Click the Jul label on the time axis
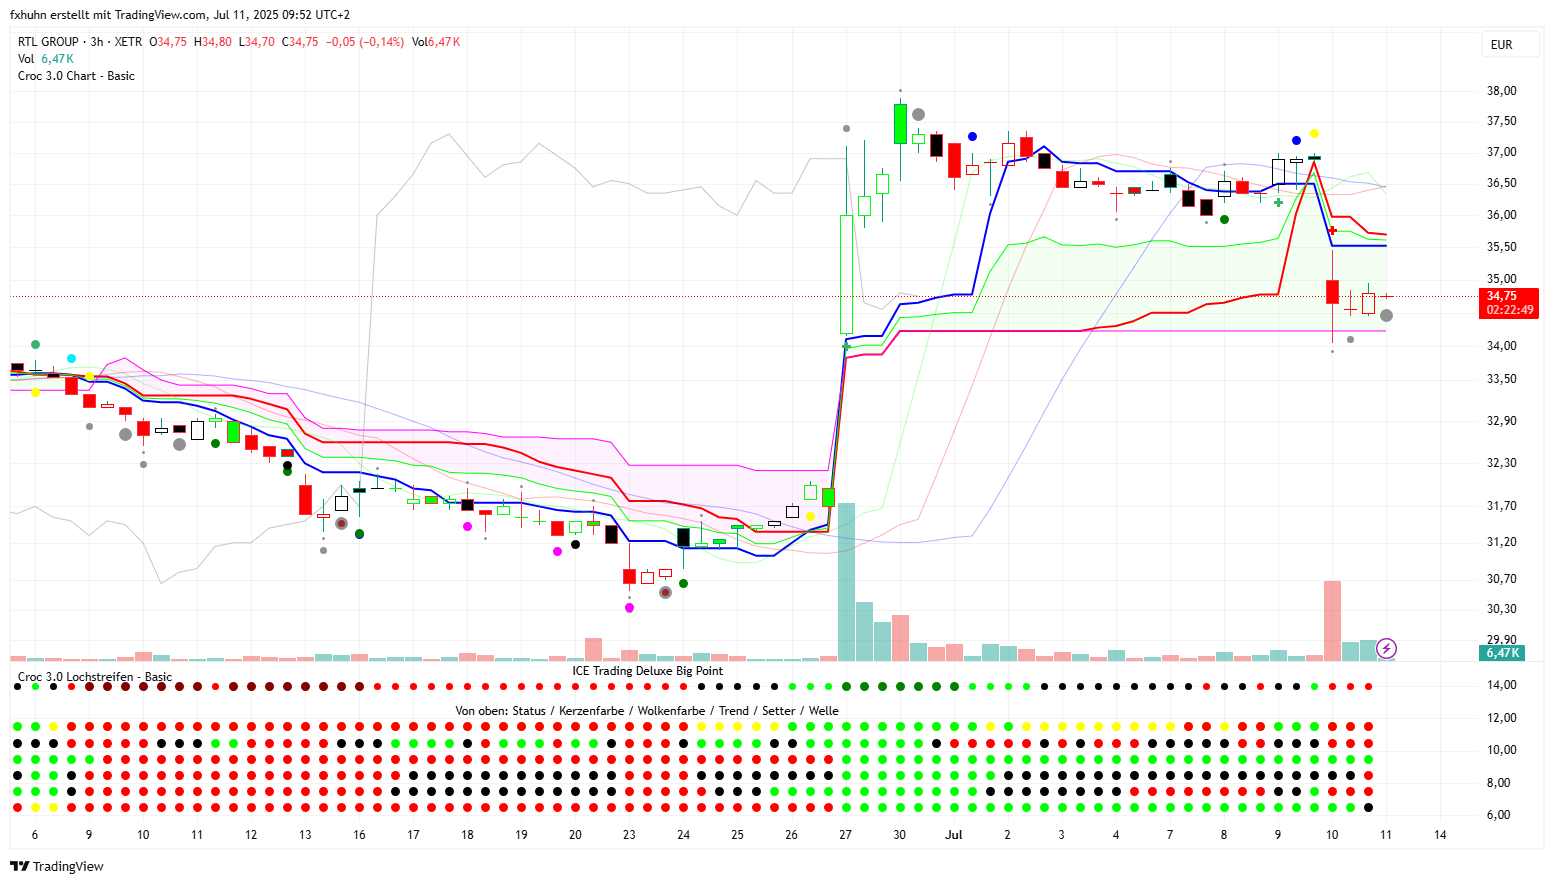This screenshot has width=1554, height=884. pyautogui.click(x=953, y=834)
